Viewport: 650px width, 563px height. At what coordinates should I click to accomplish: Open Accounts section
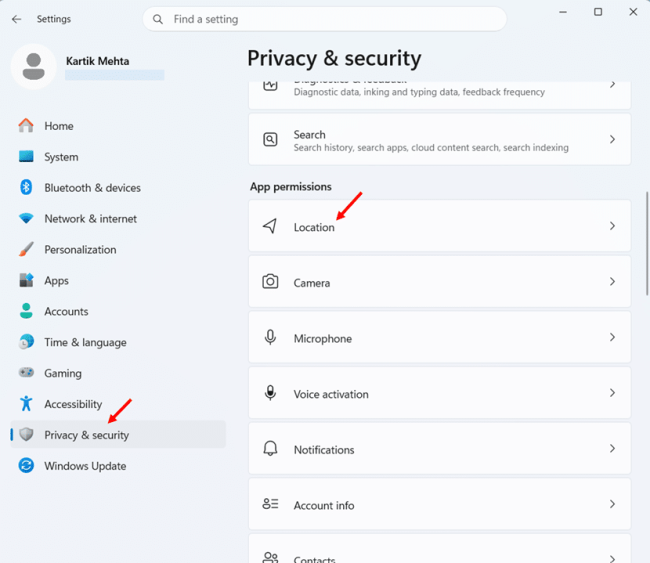pyautogui.click(x=118, y=311)
